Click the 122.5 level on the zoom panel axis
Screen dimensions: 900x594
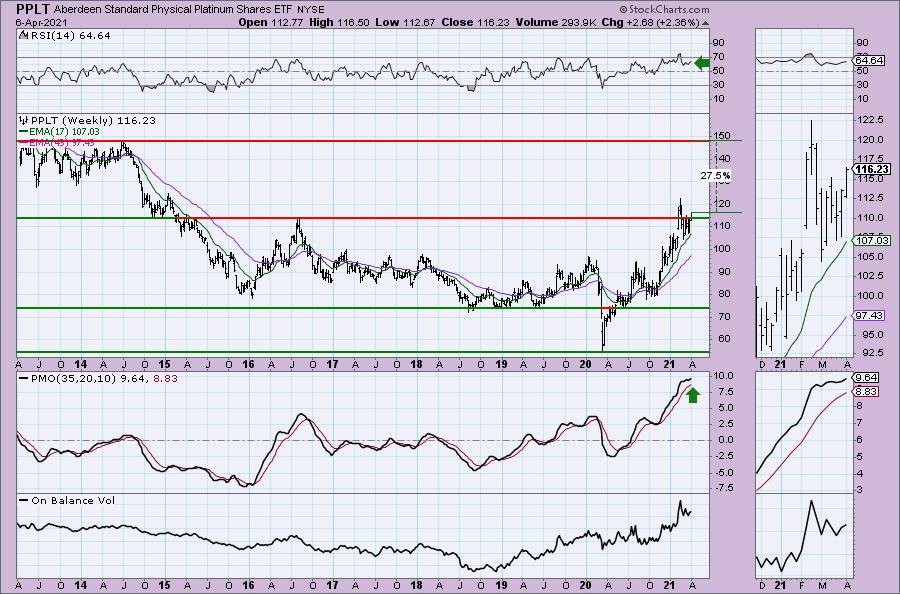[x=870, y=119]
